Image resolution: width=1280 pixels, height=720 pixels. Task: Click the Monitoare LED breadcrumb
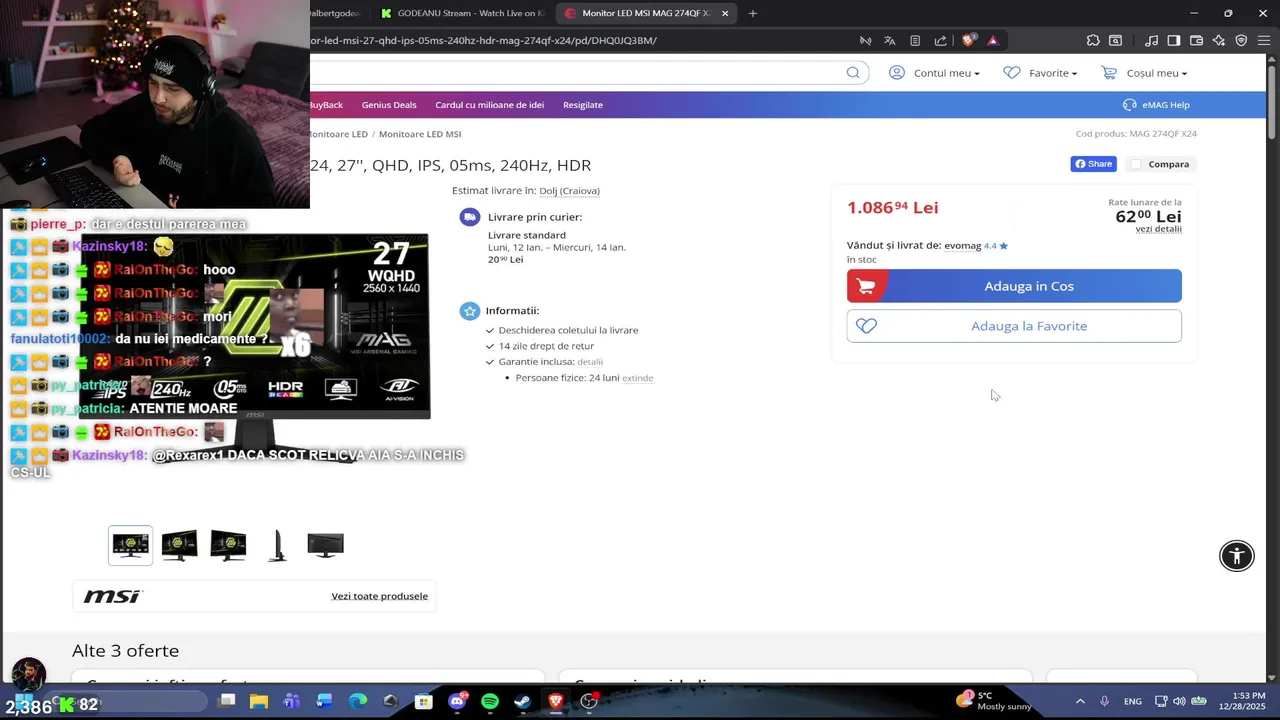(338, 134)
